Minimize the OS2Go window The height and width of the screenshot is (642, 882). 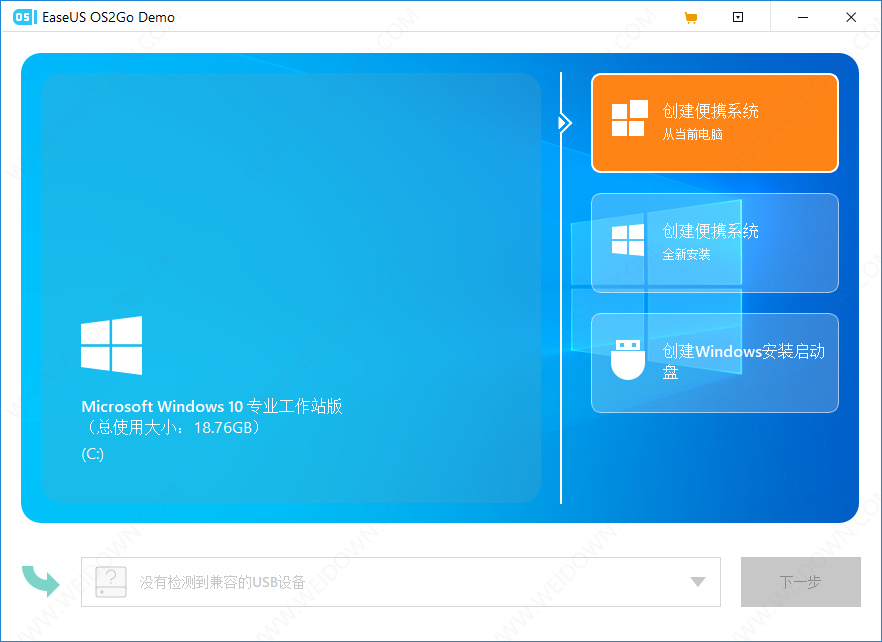pyautogui.click(x=803, y=17)
